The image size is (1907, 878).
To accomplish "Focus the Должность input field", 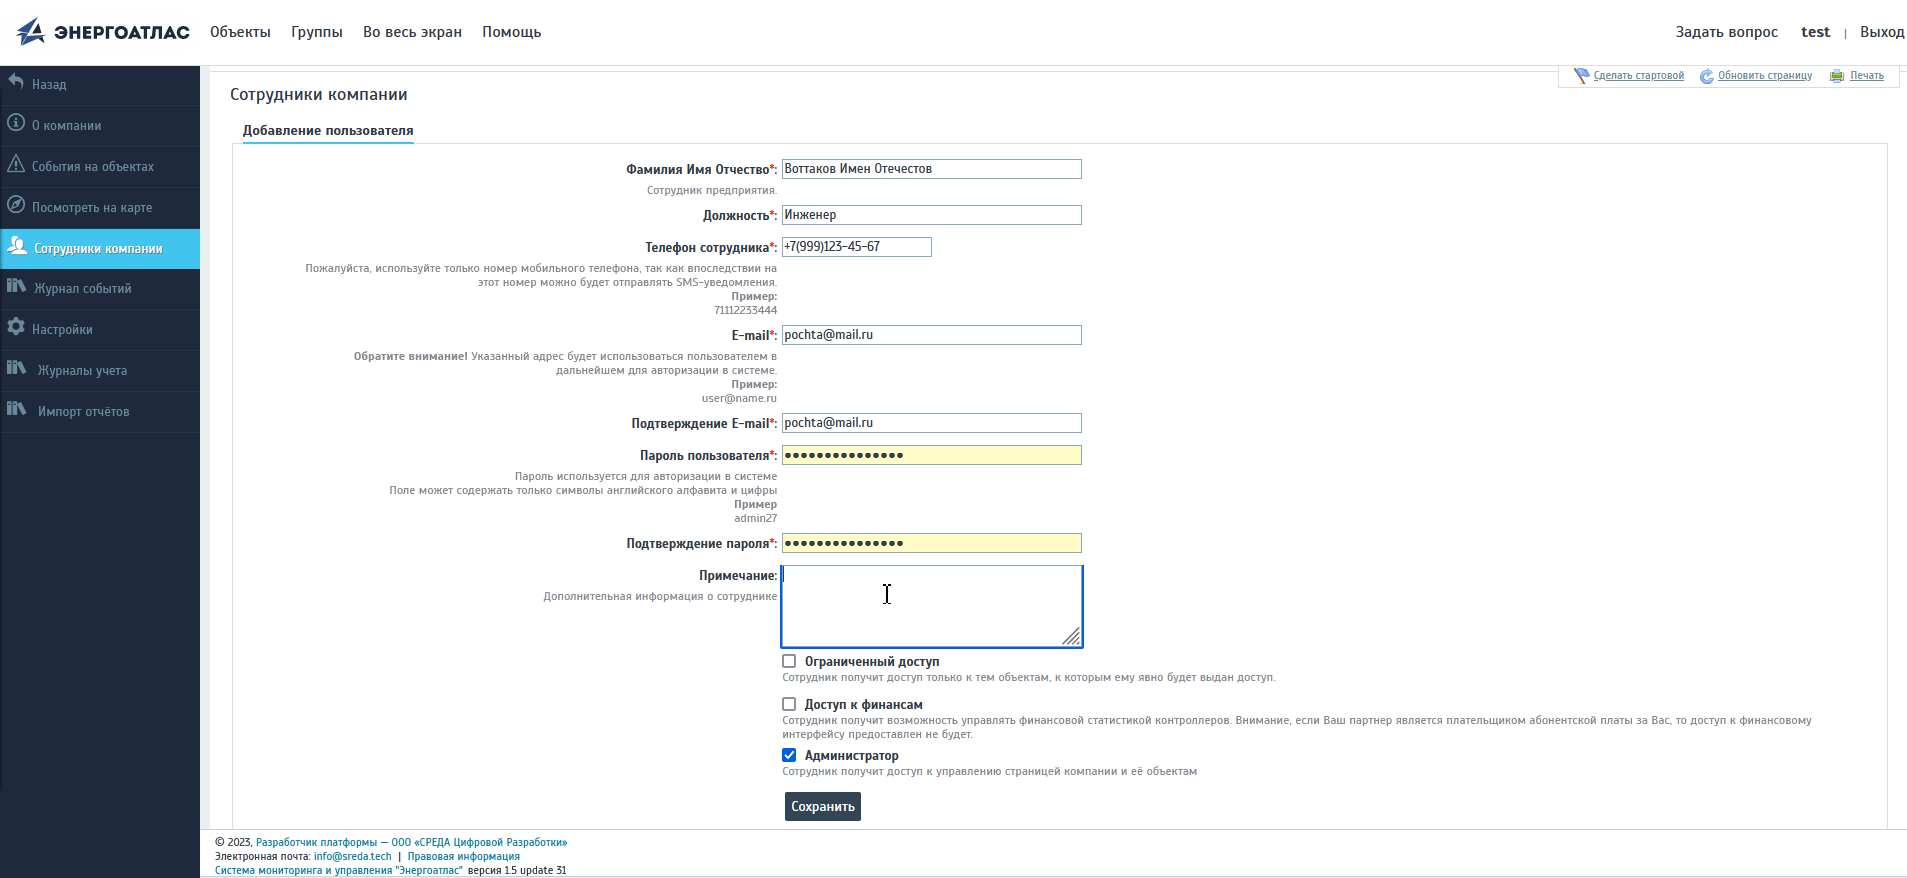I will click(x=931, y=215).
